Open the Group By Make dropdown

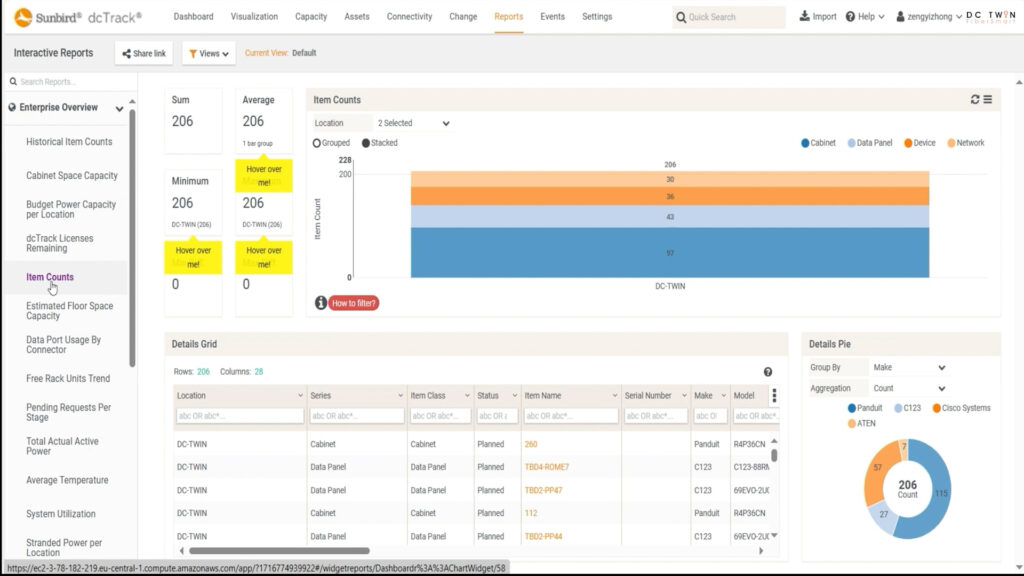(x=908, y=368)
